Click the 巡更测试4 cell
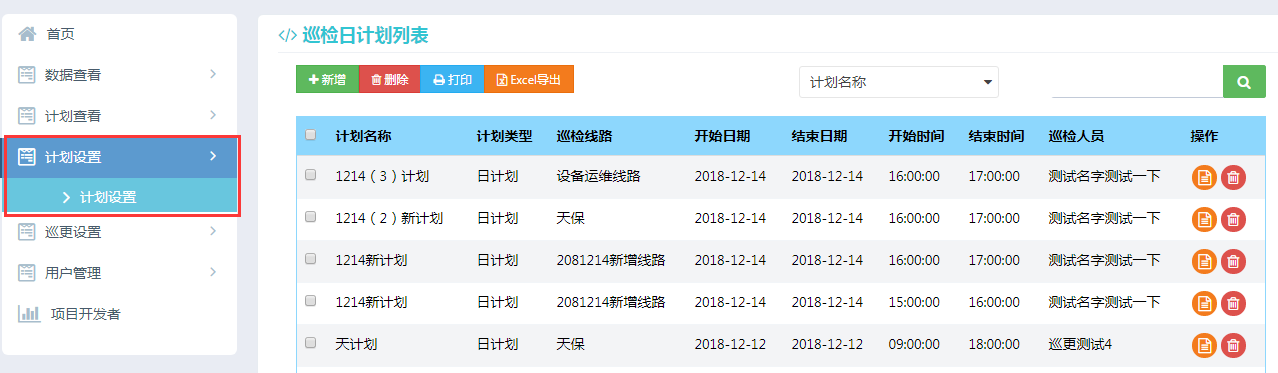1278x373 pixels. tap(1080, 344)
